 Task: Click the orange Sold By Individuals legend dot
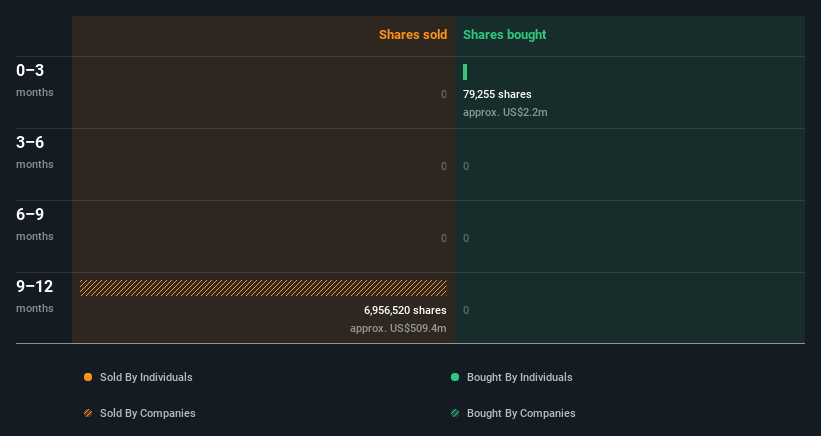88,377
